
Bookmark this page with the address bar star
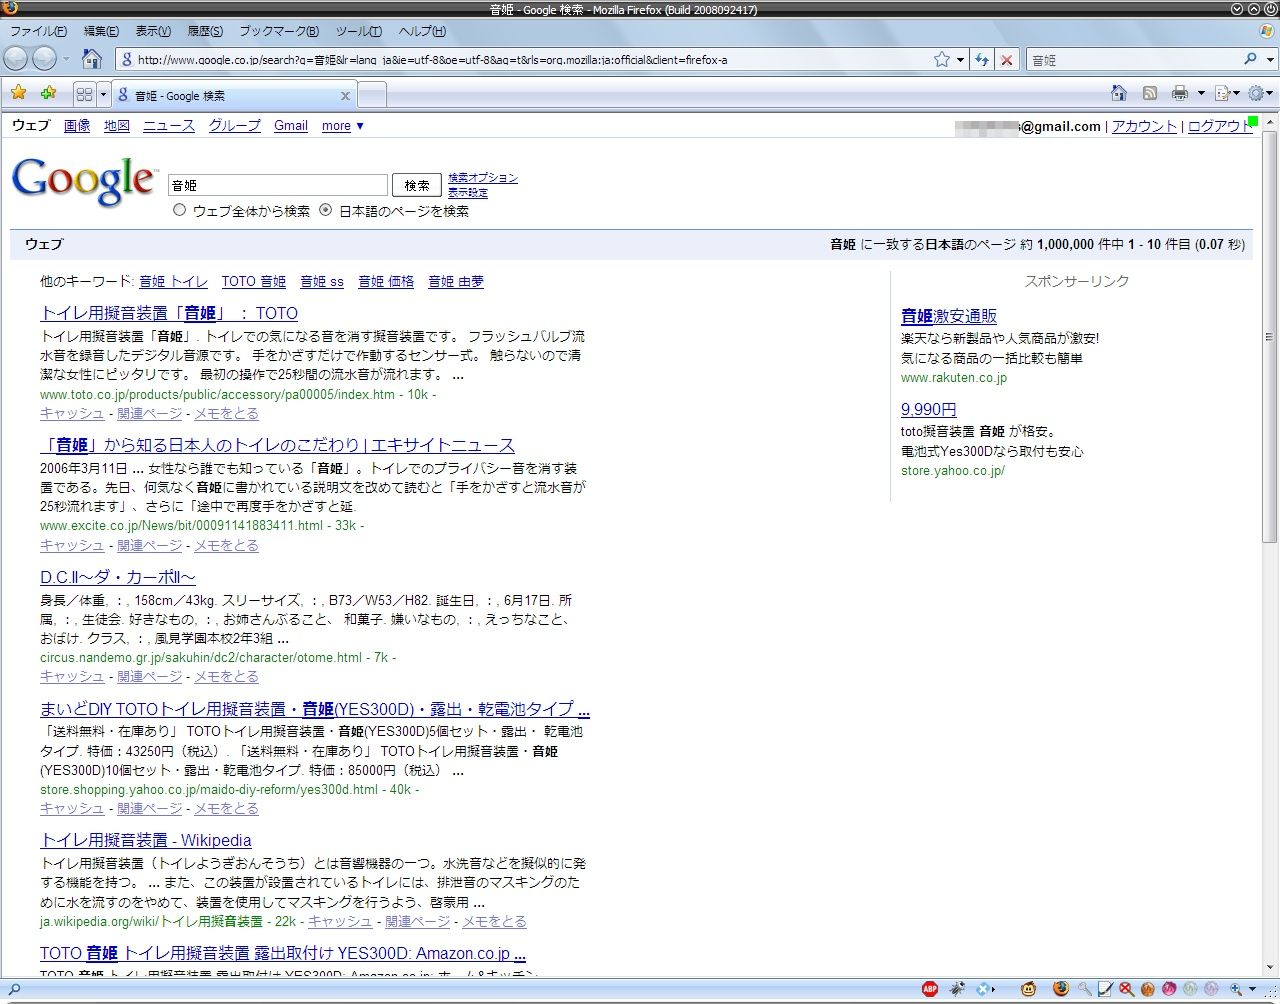pyautogui.click(x=941, y=60)
